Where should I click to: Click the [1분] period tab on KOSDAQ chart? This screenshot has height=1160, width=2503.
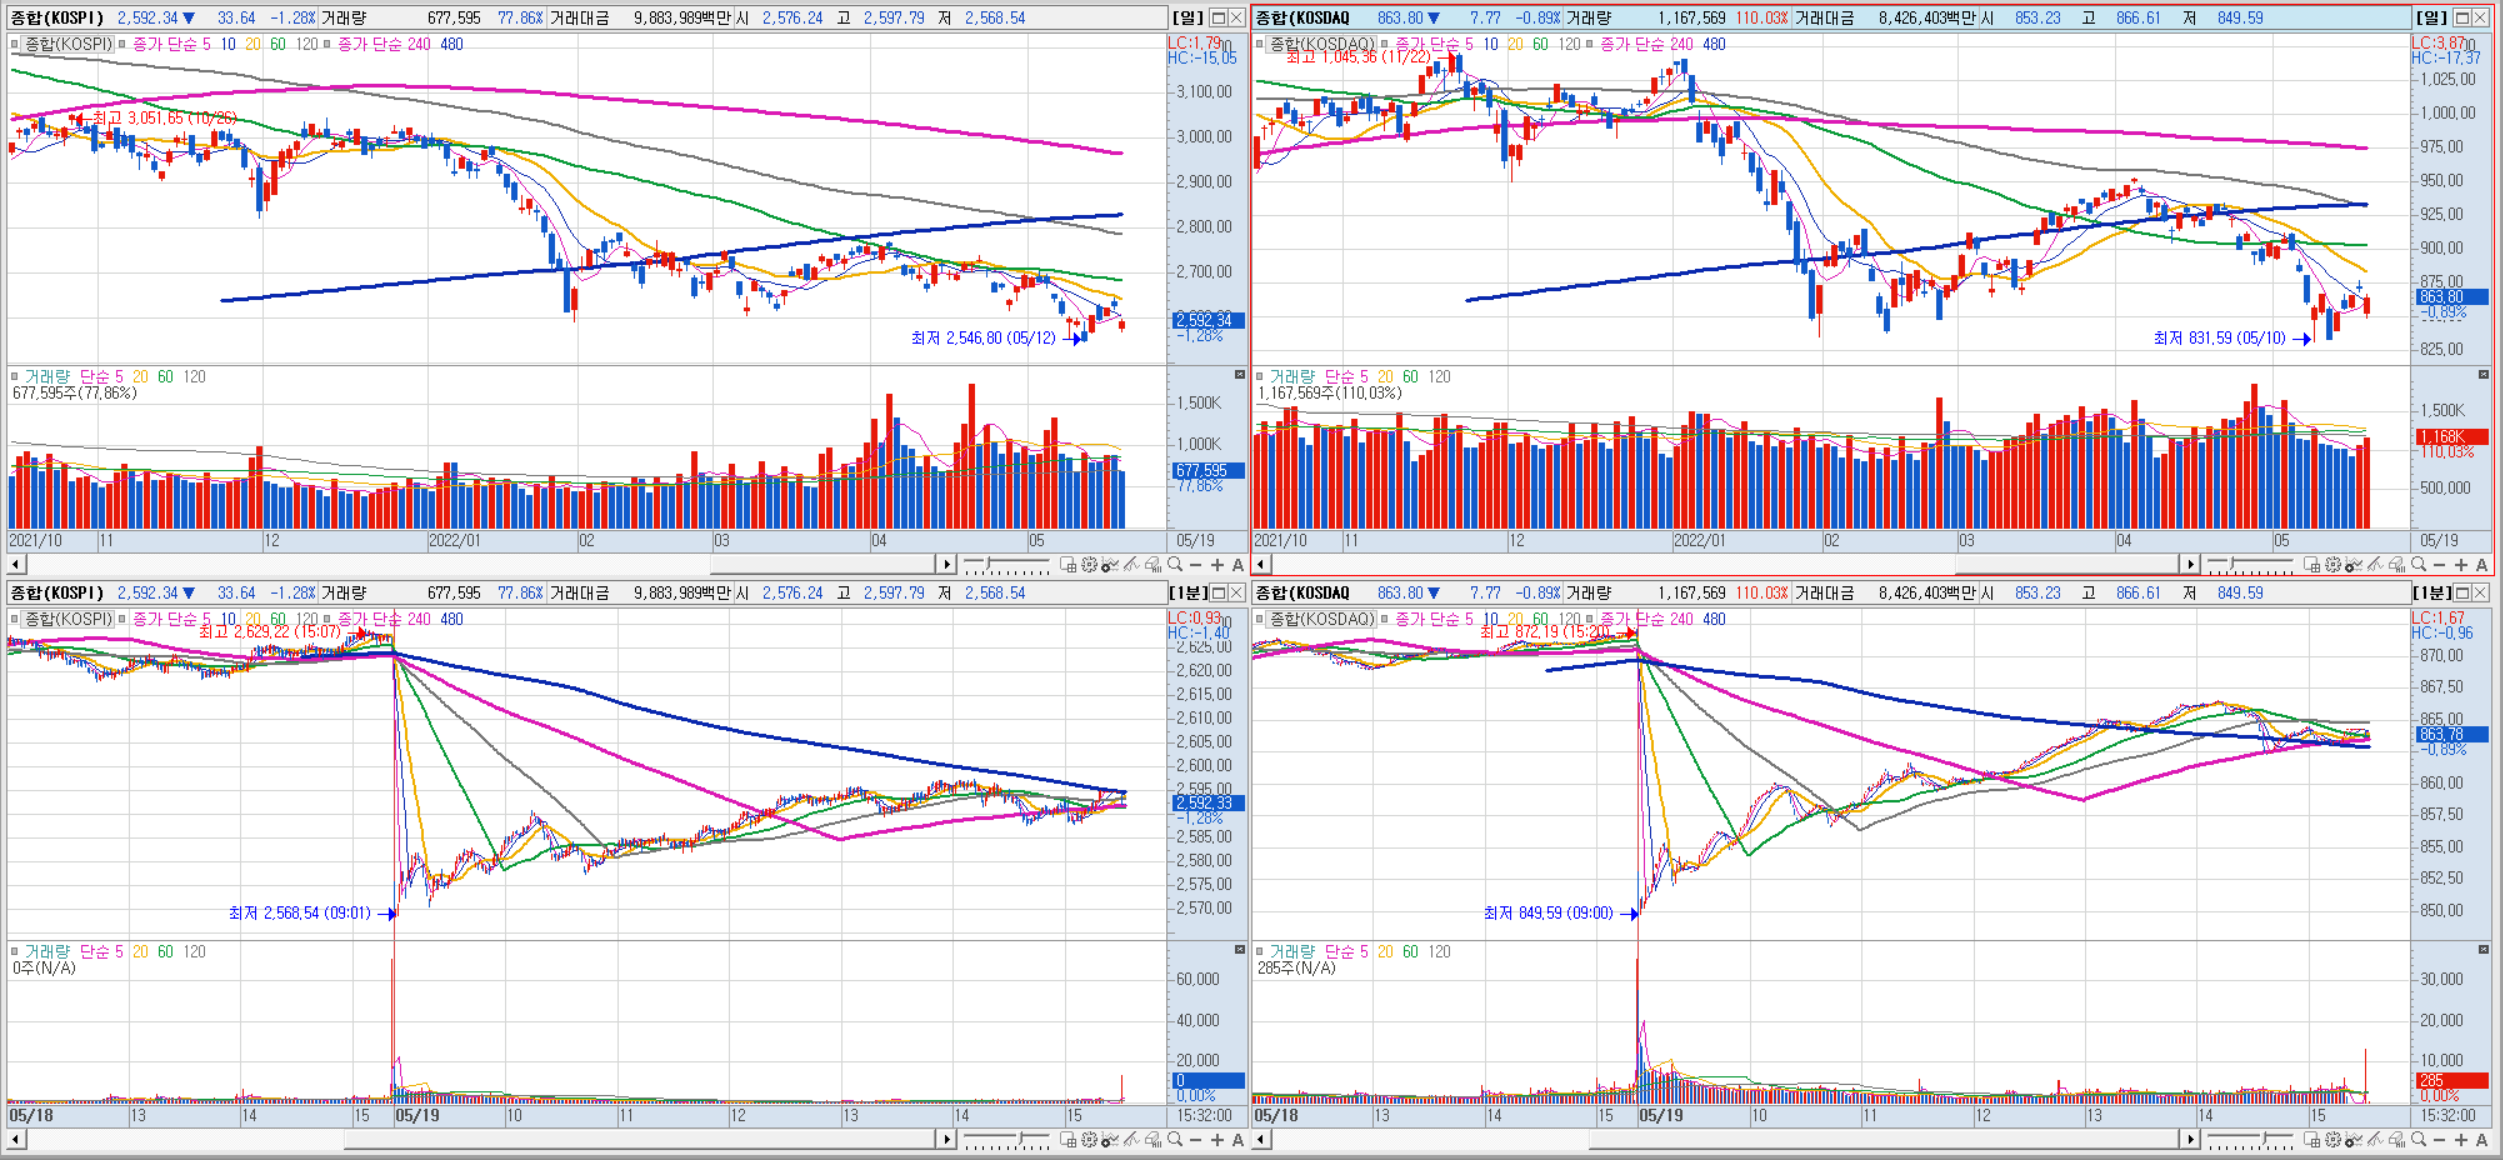coord(2430,593)
